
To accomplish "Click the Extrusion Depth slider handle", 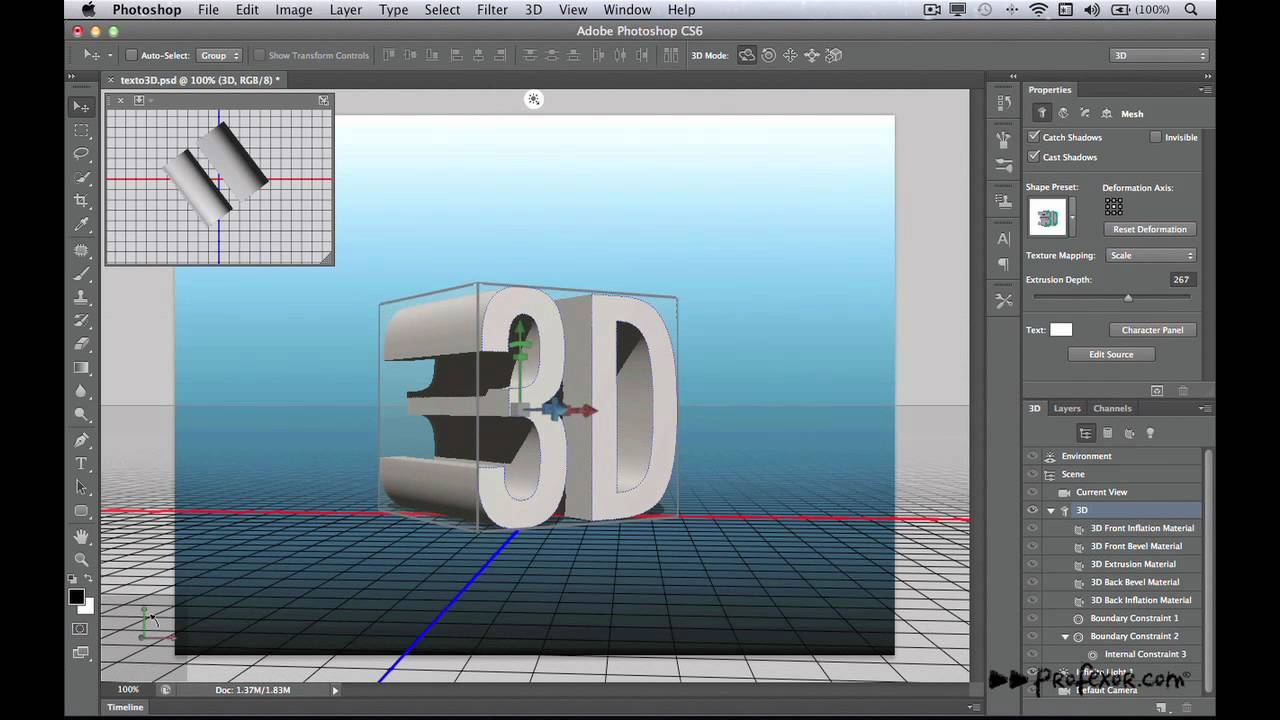I will 1128,298.
